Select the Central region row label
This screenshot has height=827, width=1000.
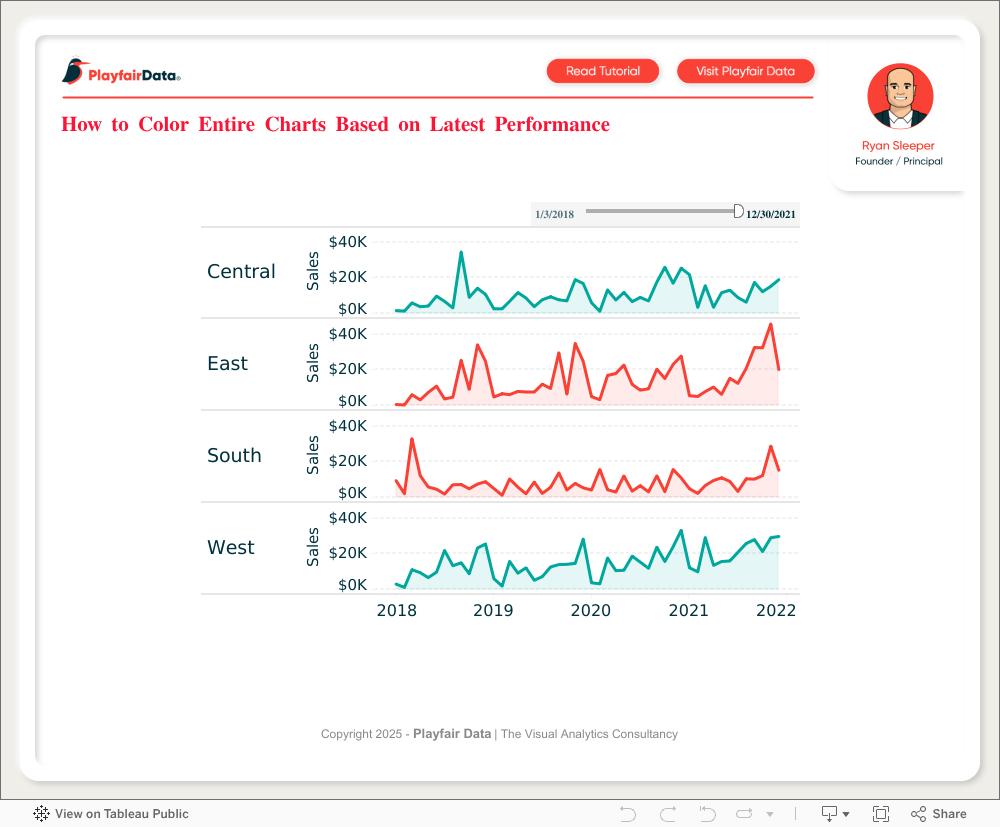(241, 272)
